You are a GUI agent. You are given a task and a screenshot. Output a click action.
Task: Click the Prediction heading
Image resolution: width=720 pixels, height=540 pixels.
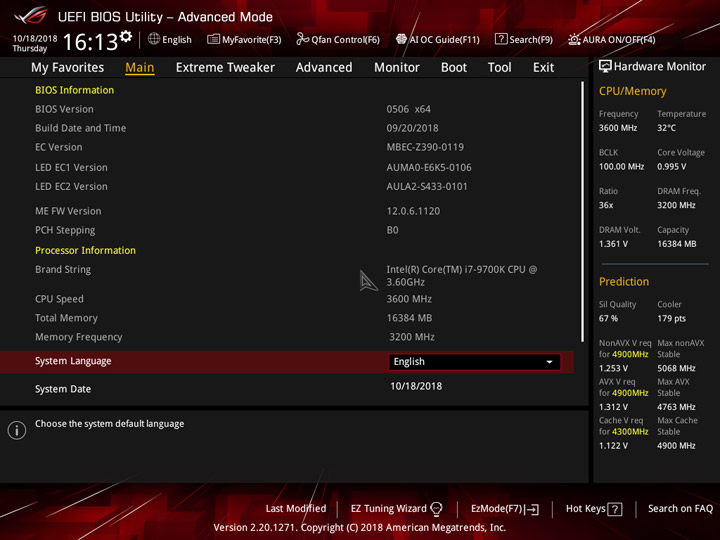point(624,281)
